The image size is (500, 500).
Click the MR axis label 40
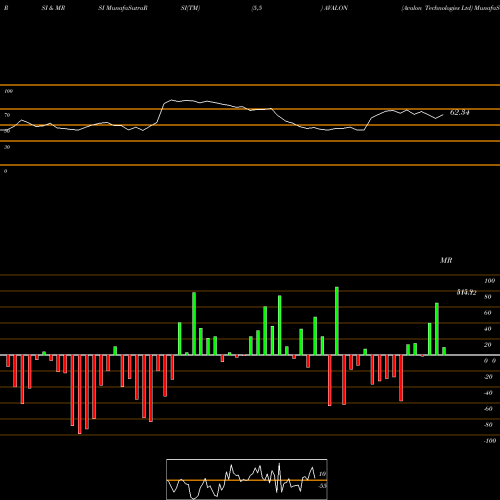tap(488, 329)
